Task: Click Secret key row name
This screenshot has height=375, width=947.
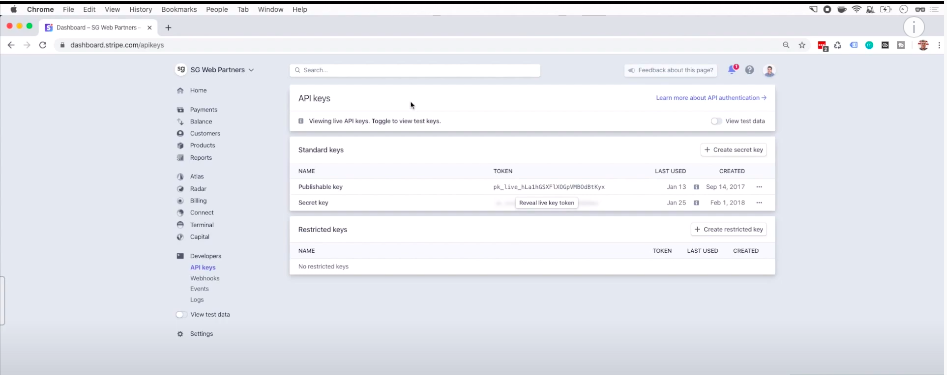Action: coord(313,203)
